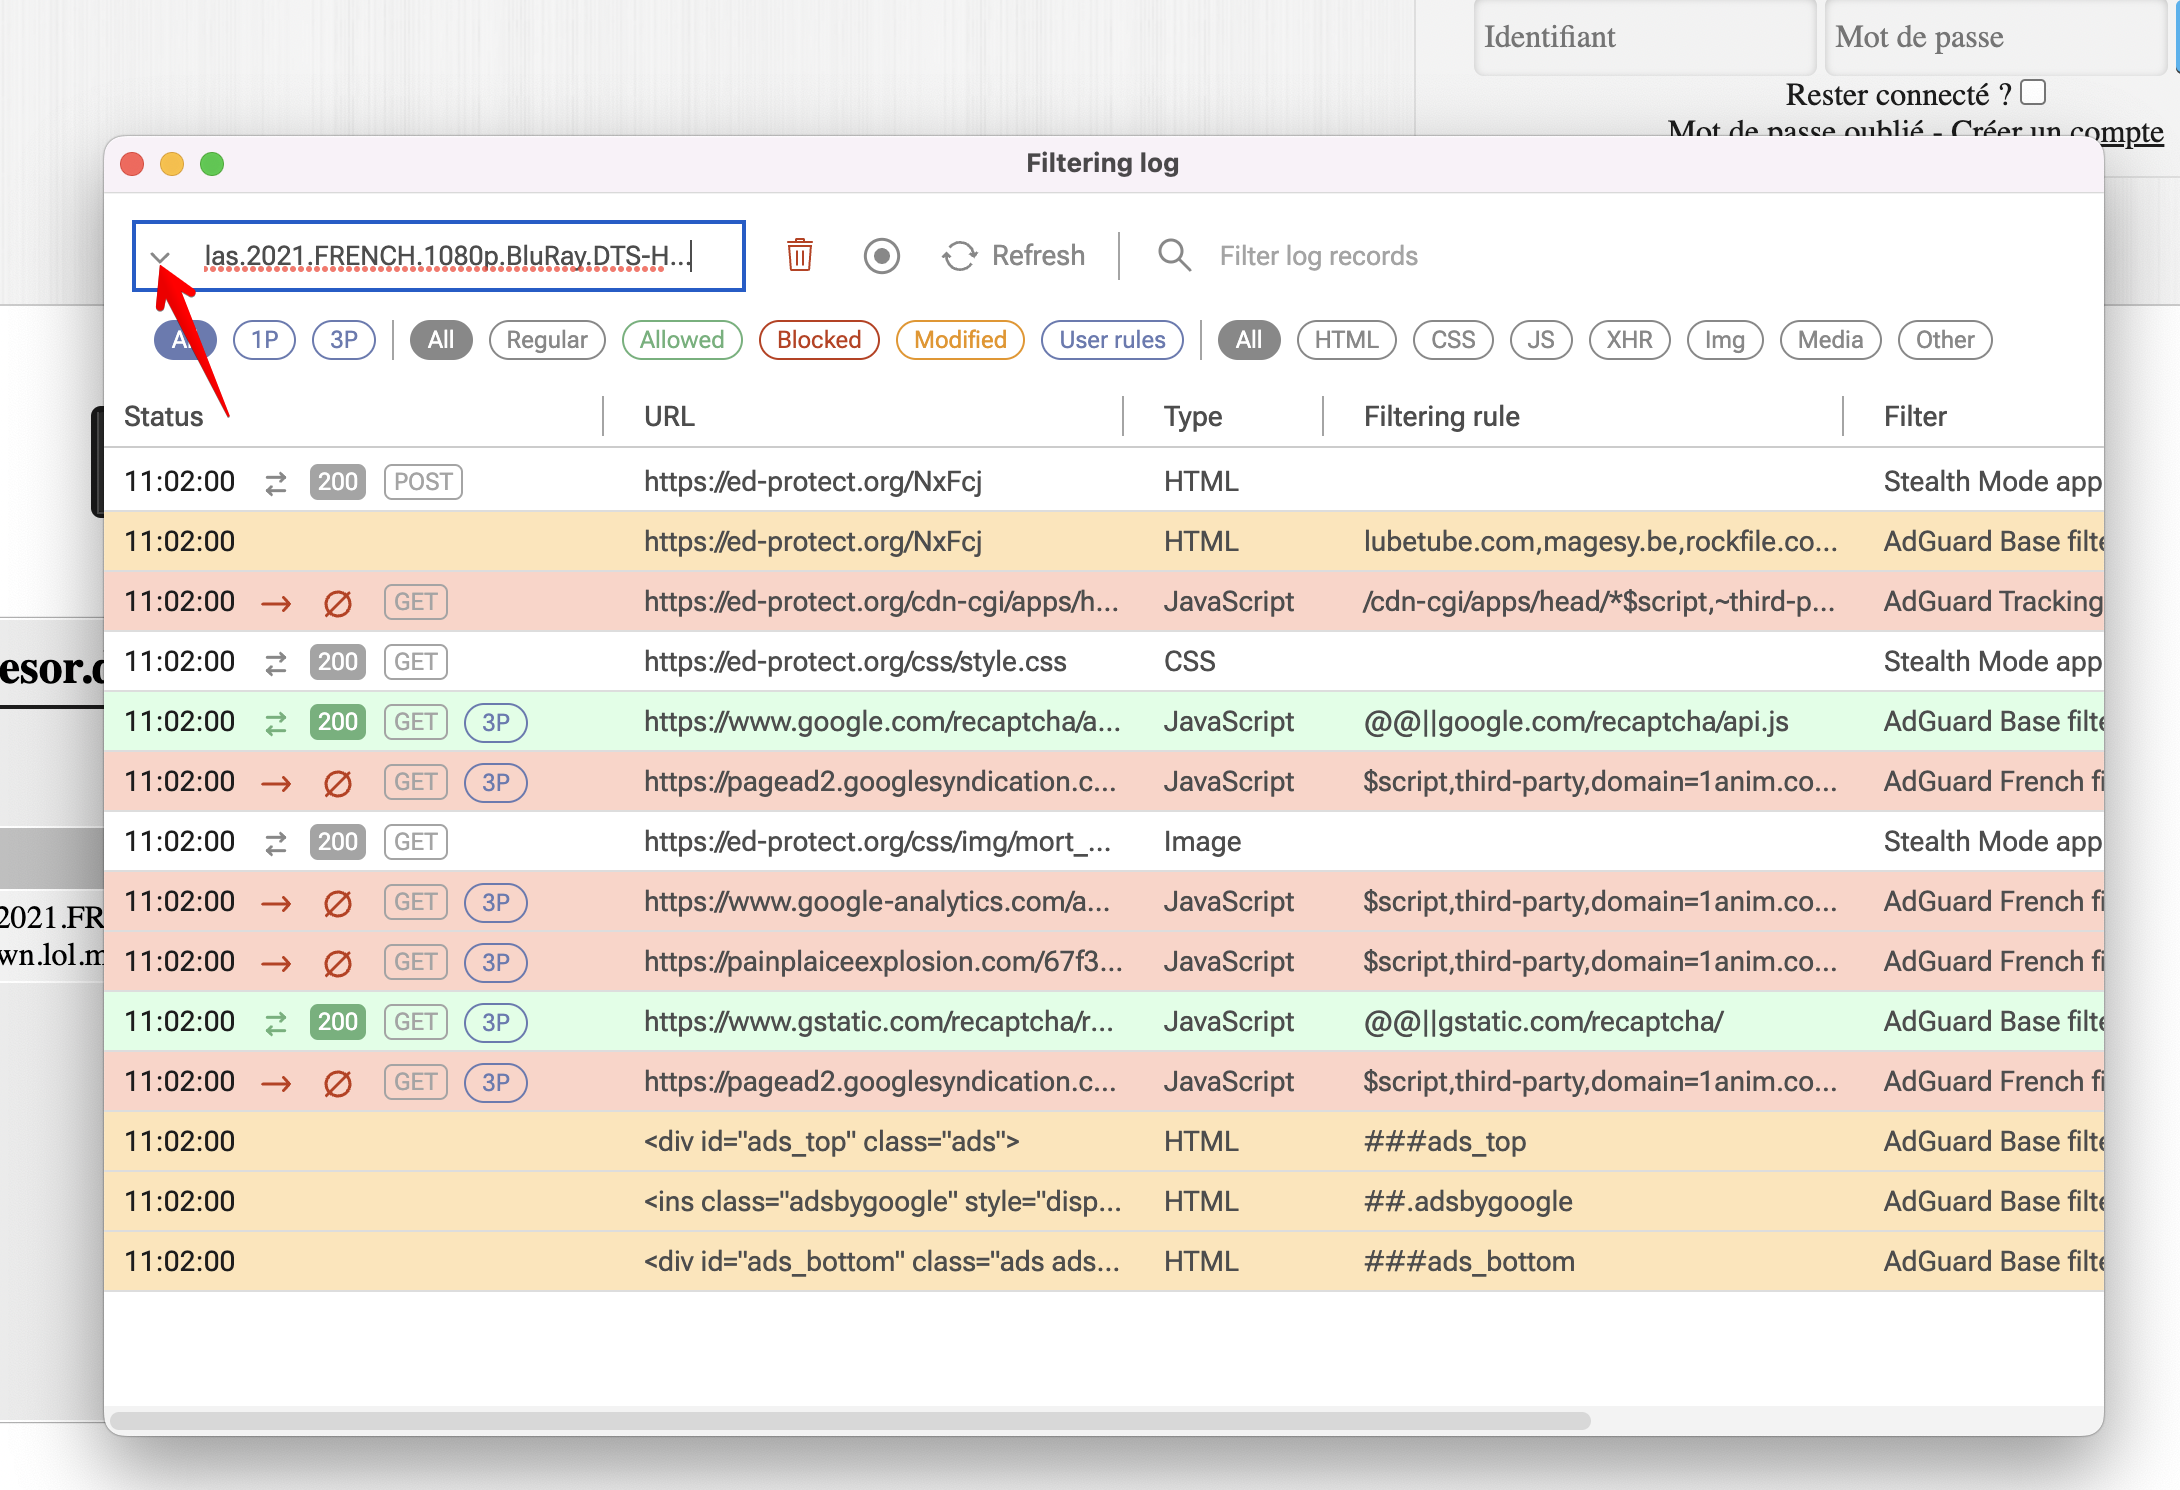
Task: Click the GET badge on the css/style.css row
Action: click(415, 661)
